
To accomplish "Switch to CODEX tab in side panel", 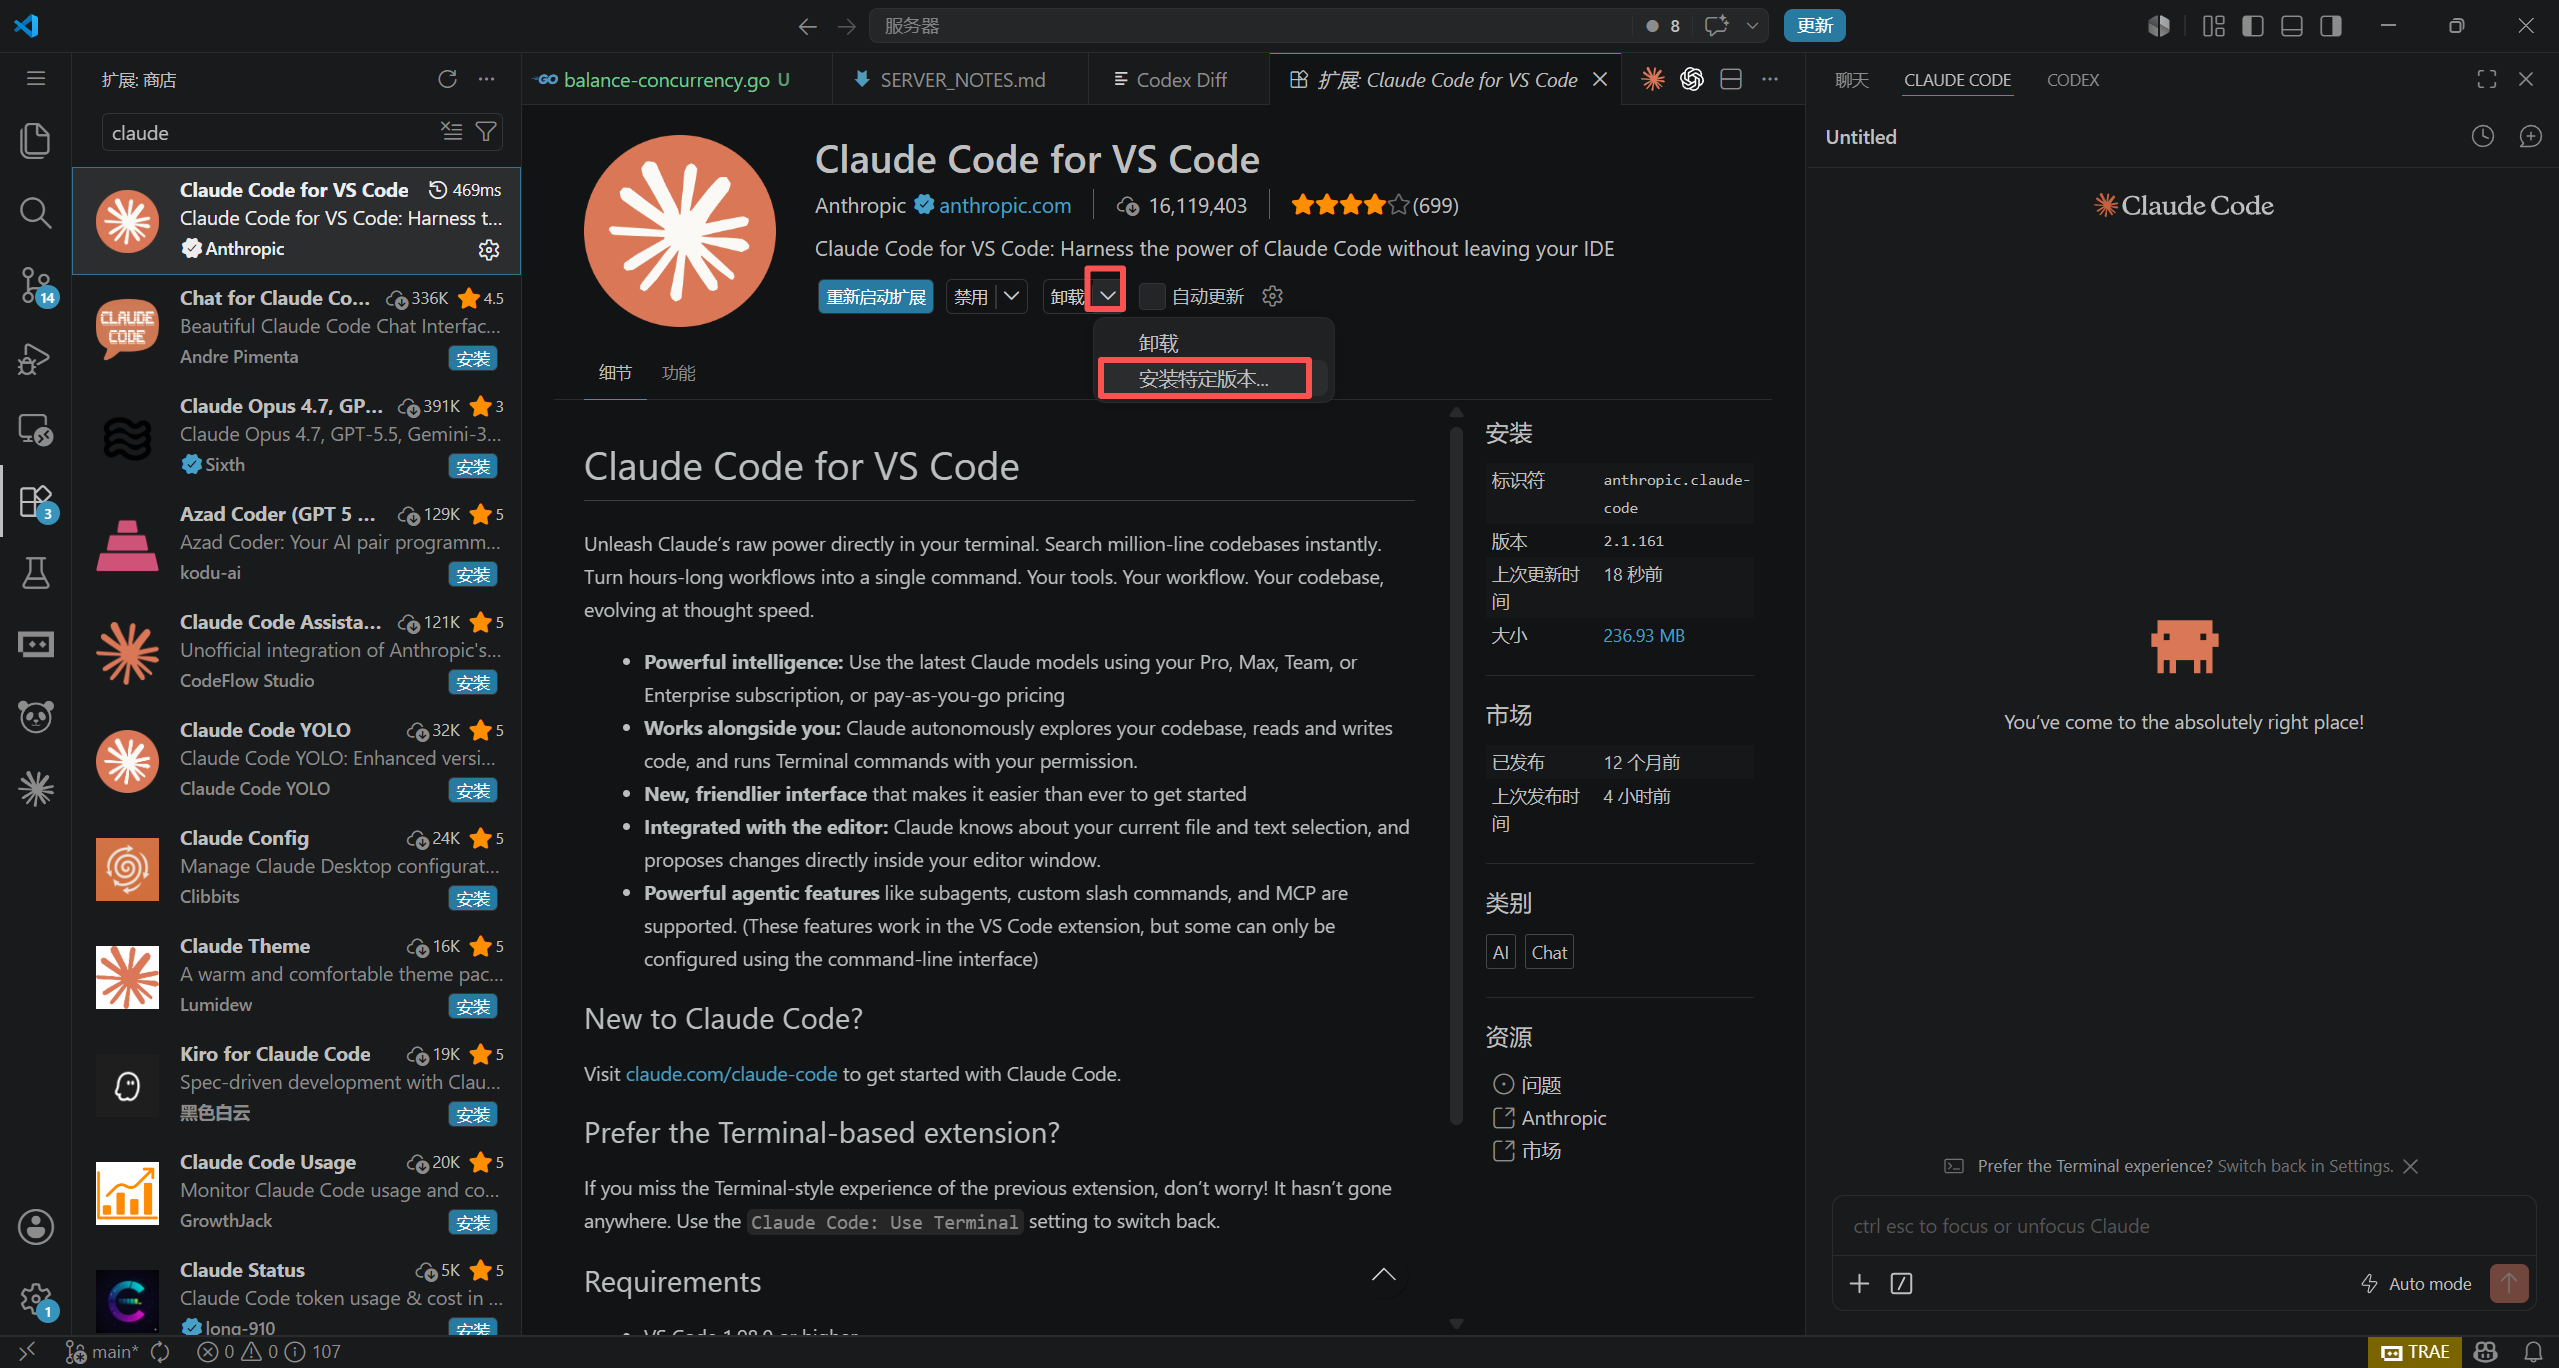I will click(2072, 80).
